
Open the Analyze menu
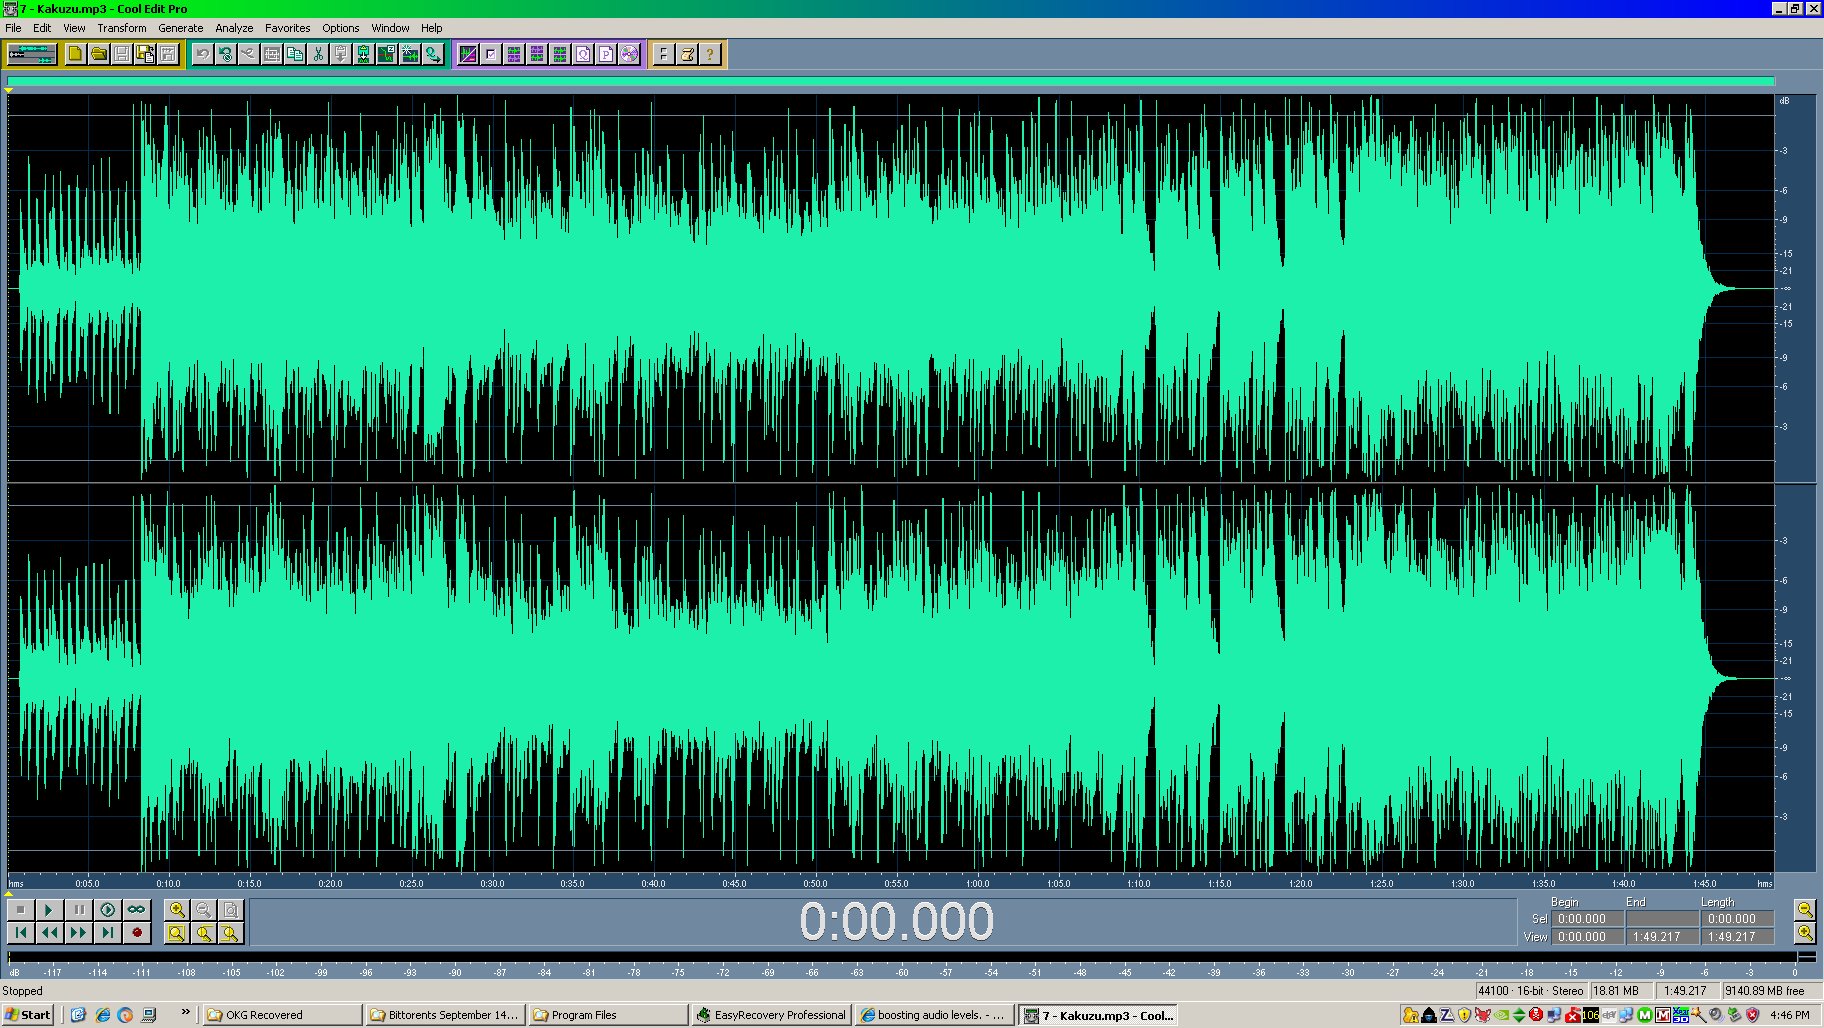coord(234,28)
